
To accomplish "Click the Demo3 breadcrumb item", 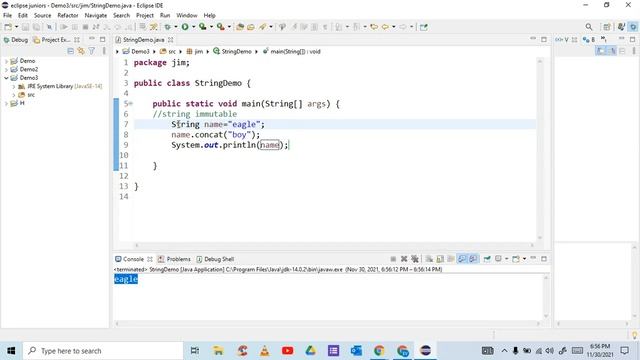I will [136, 51].
